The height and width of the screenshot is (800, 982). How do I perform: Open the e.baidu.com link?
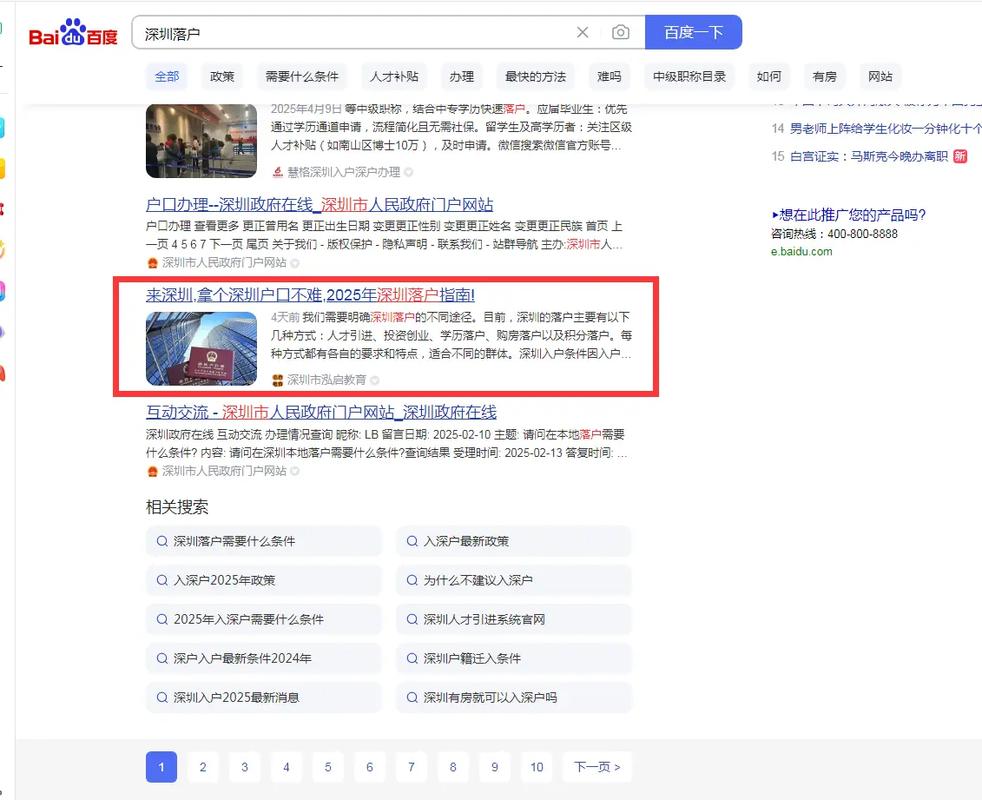802,251
